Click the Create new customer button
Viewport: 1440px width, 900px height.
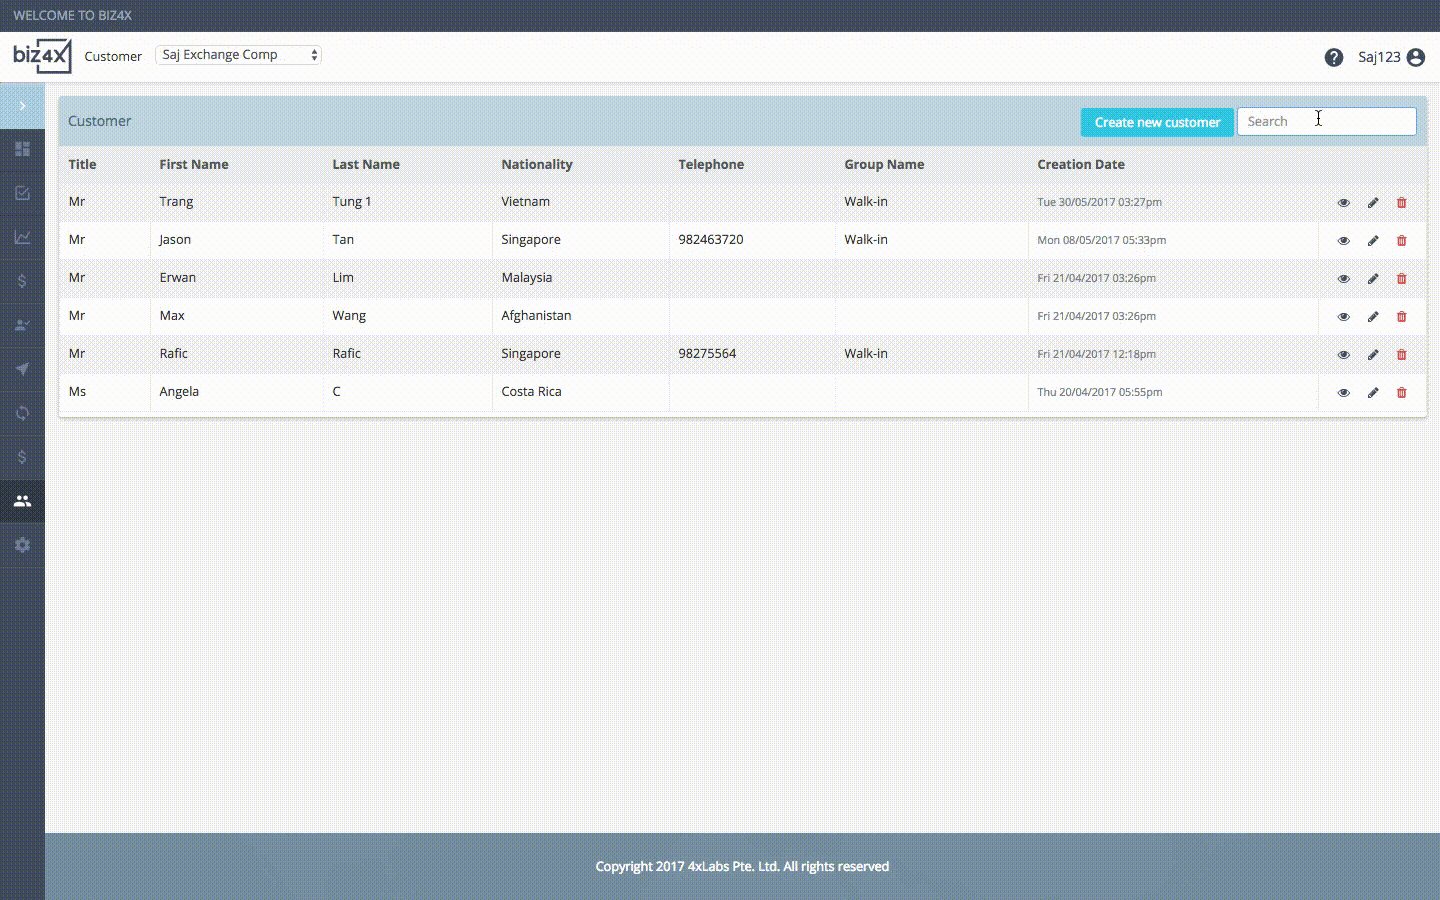click(1157, 122)
